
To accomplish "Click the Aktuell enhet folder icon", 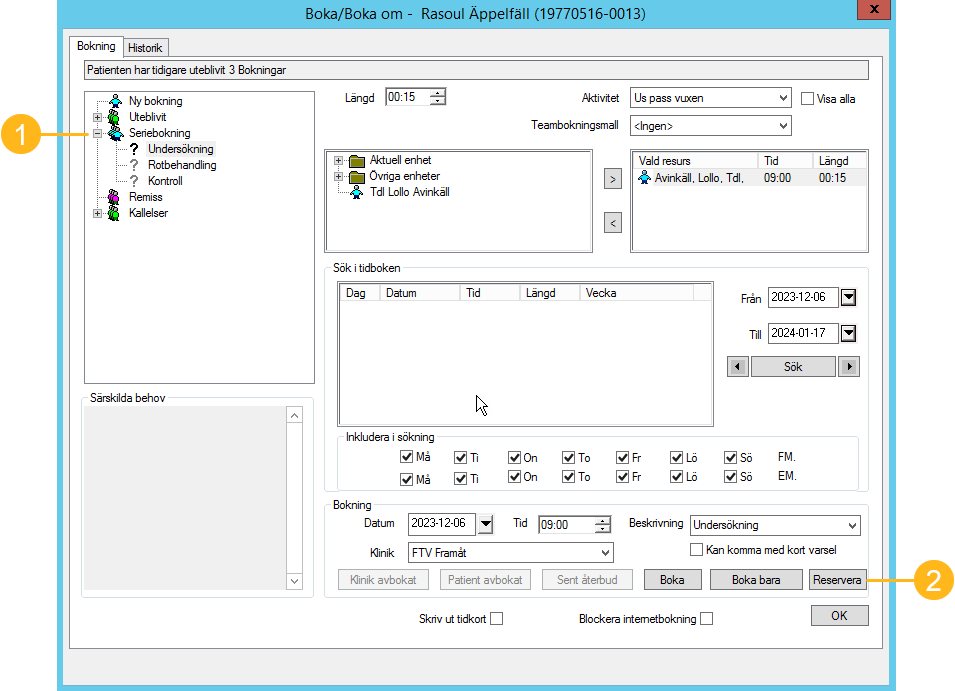I will (357, 161).
